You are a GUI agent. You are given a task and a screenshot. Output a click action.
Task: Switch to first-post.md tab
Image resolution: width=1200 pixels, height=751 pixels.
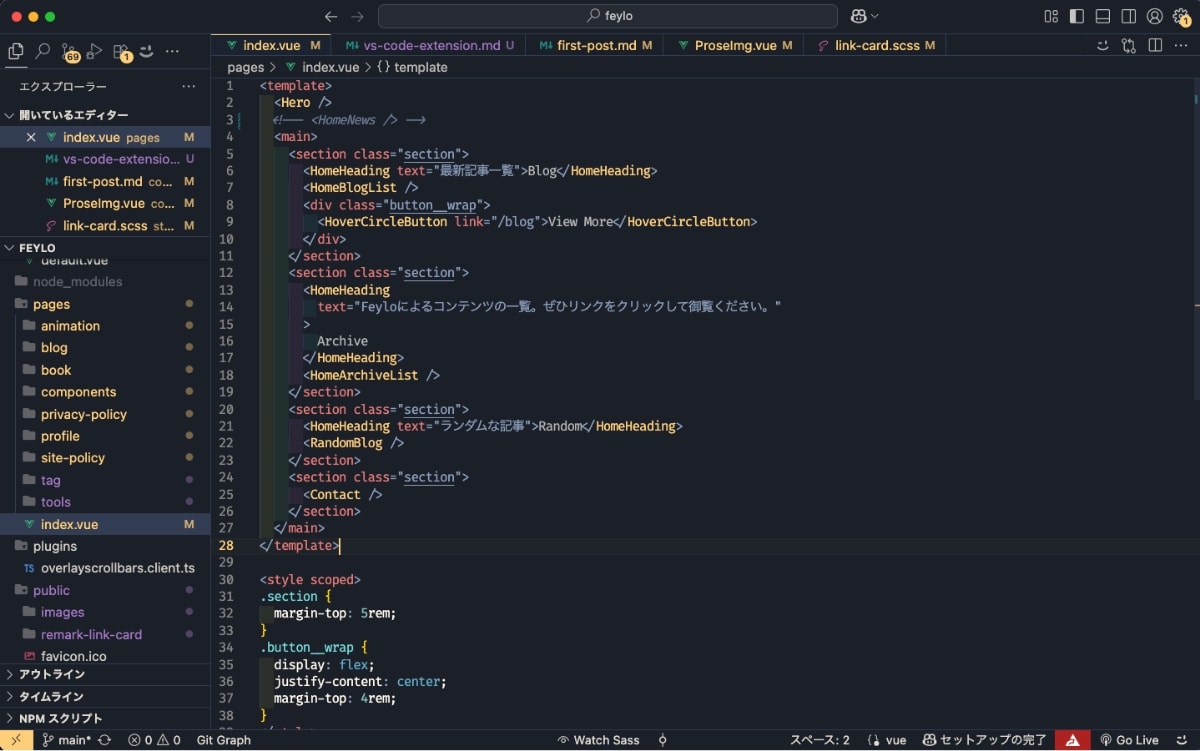594,45
